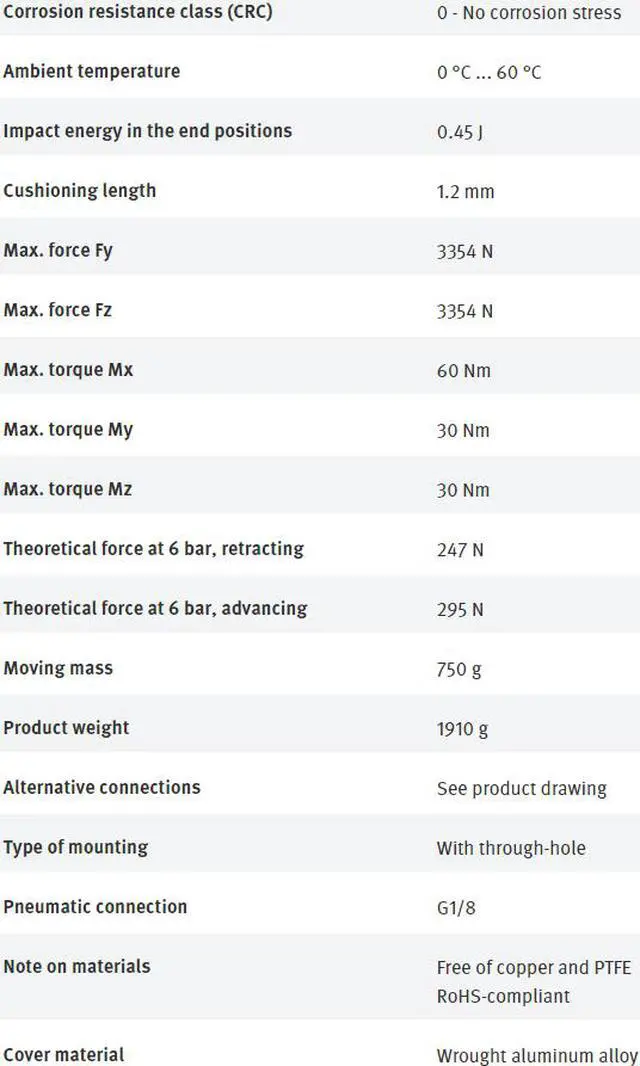
Task: Click the Cover material label
Action: click(x=64, y=1054)
